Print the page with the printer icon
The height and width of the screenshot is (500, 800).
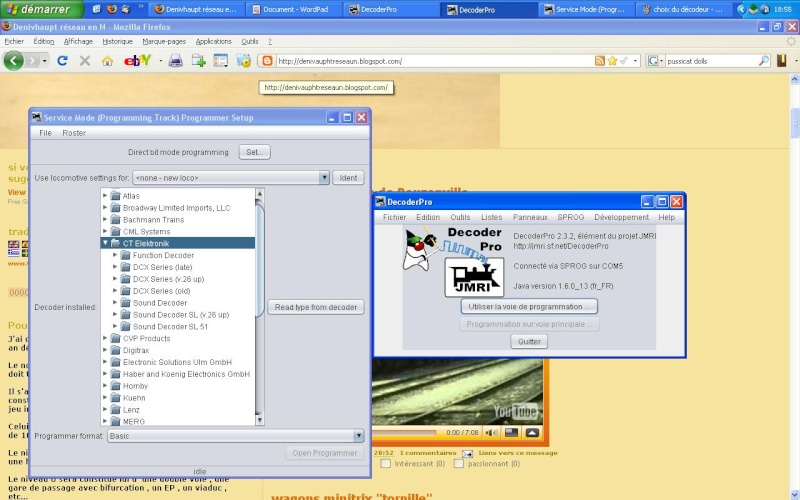[x=176, y=61]
